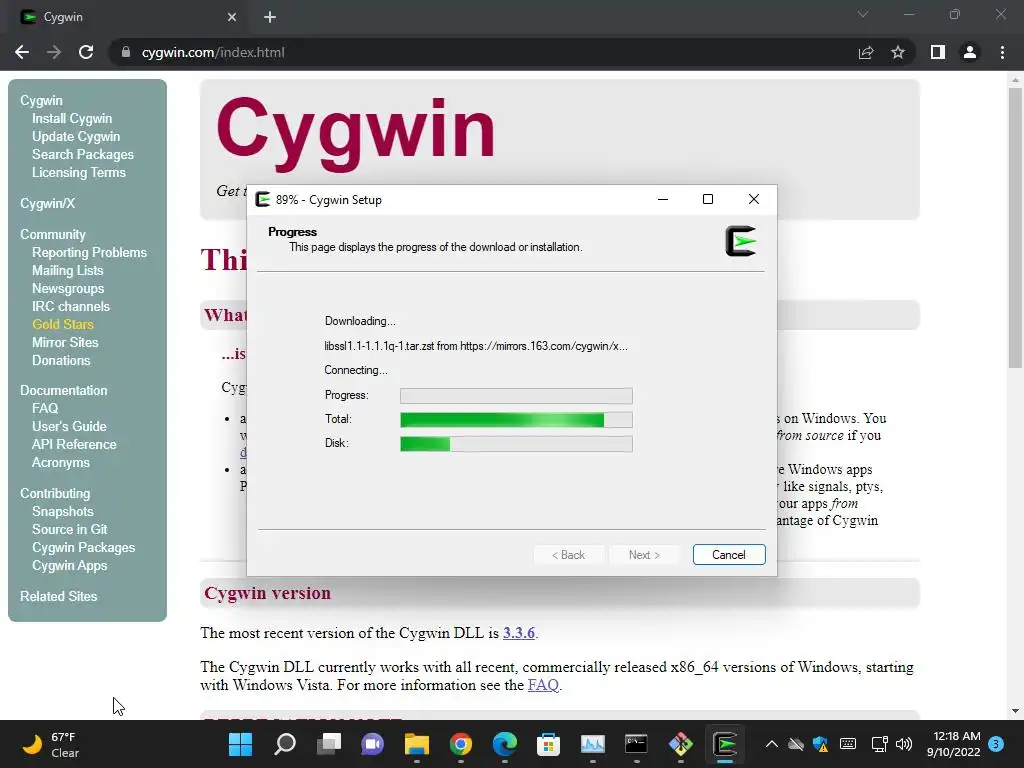Viewport: 1024px width, 768px height.
Task: Open Reporting Problems page
Action: [89, 252]
